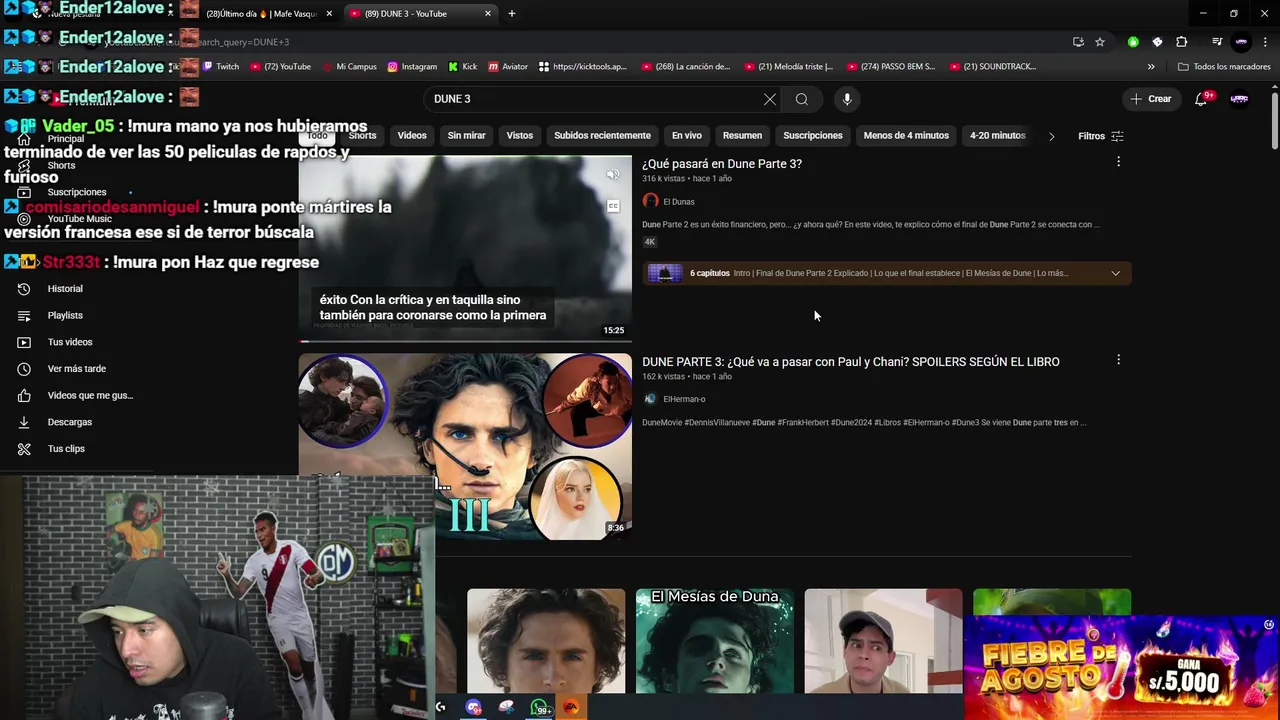Open the media control playlist icon
The height and width of the screenshot is (720, 1280).
tap(1217, 42)
